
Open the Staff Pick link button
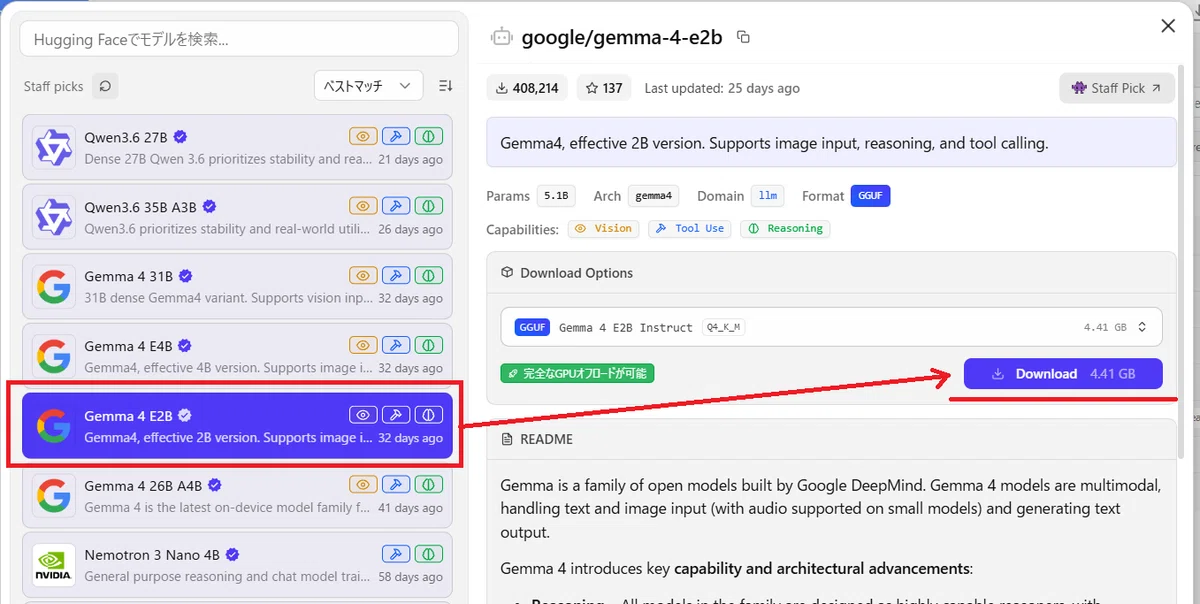[1116, 88]
